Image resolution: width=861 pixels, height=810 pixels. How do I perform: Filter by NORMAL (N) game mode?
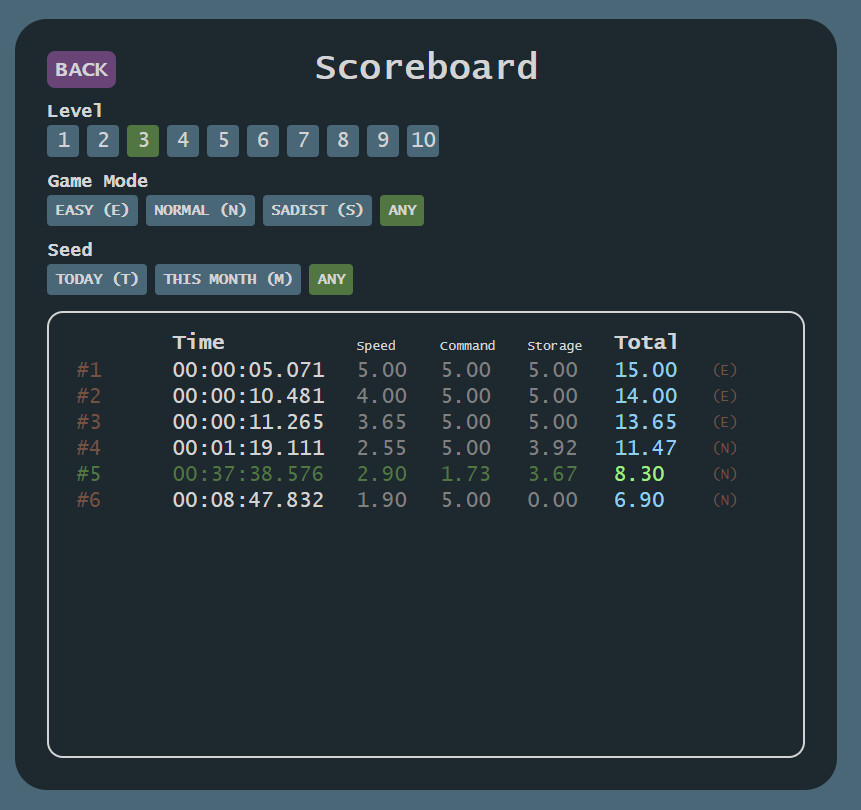pos(200,210)
